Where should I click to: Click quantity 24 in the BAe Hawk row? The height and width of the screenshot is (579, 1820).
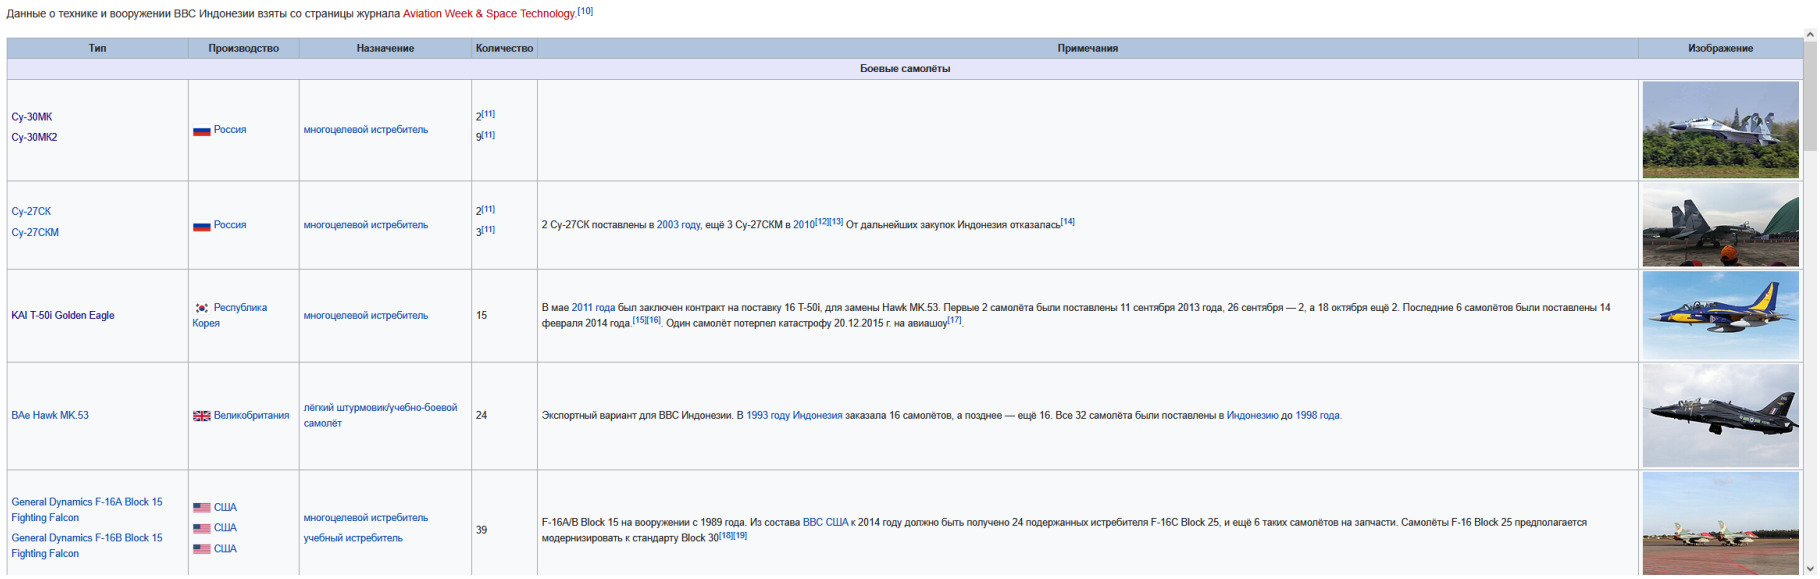click(482, 416)
